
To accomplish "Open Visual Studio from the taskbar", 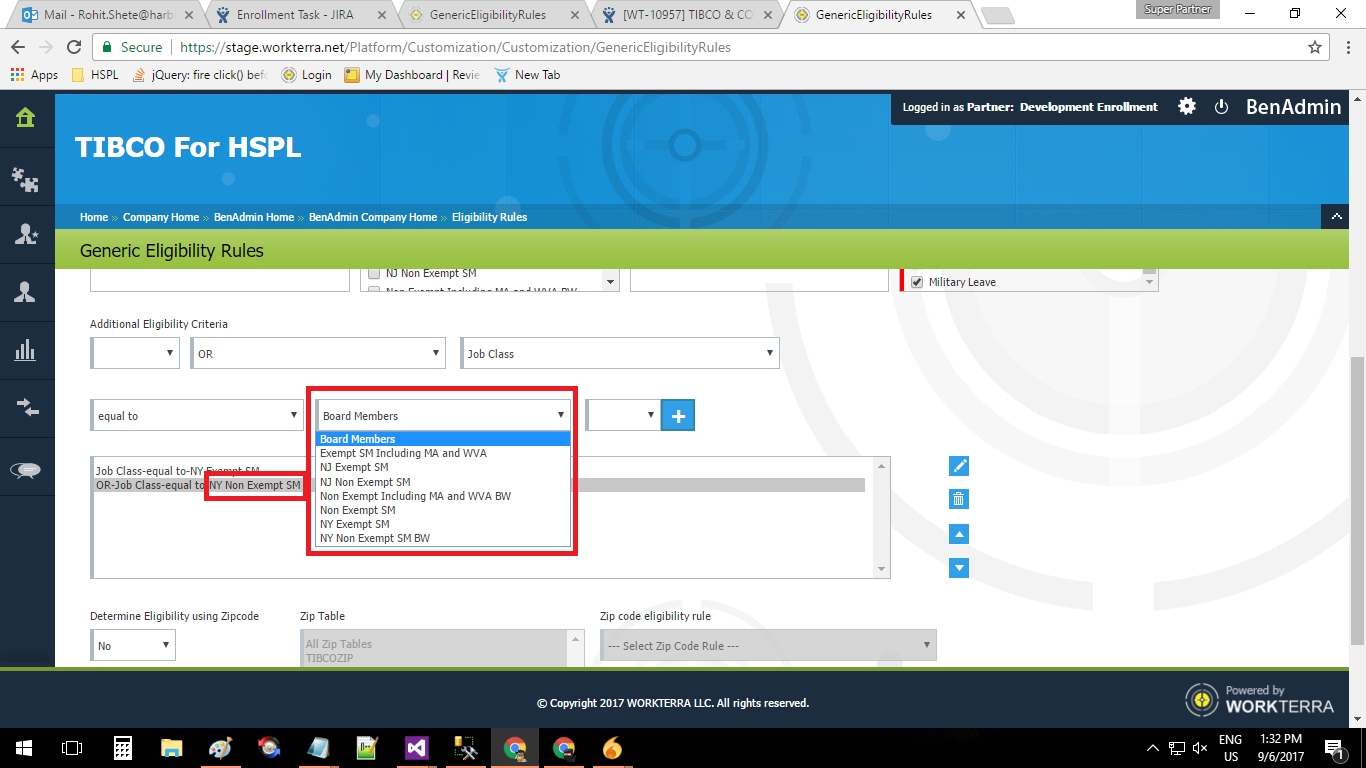I will 417,748.
